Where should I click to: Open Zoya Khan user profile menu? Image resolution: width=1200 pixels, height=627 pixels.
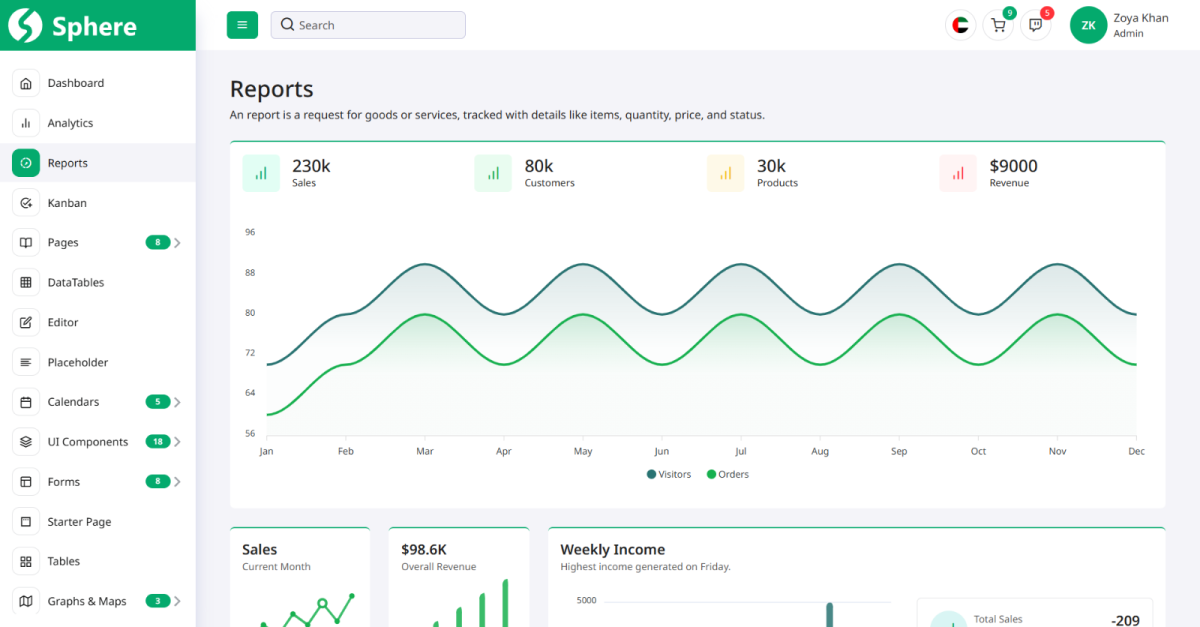click(x=1120, y=25)
